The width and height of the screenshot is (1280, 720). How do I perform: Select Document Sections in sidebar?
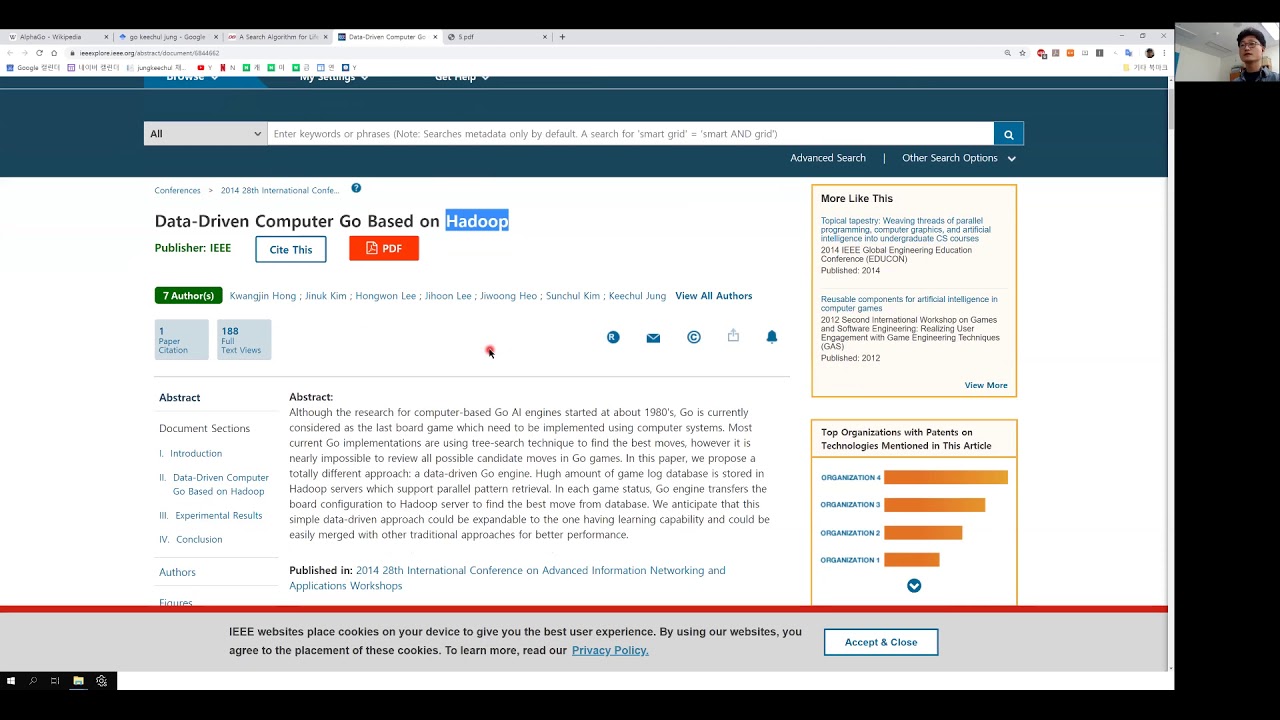(x=204, y=429)
